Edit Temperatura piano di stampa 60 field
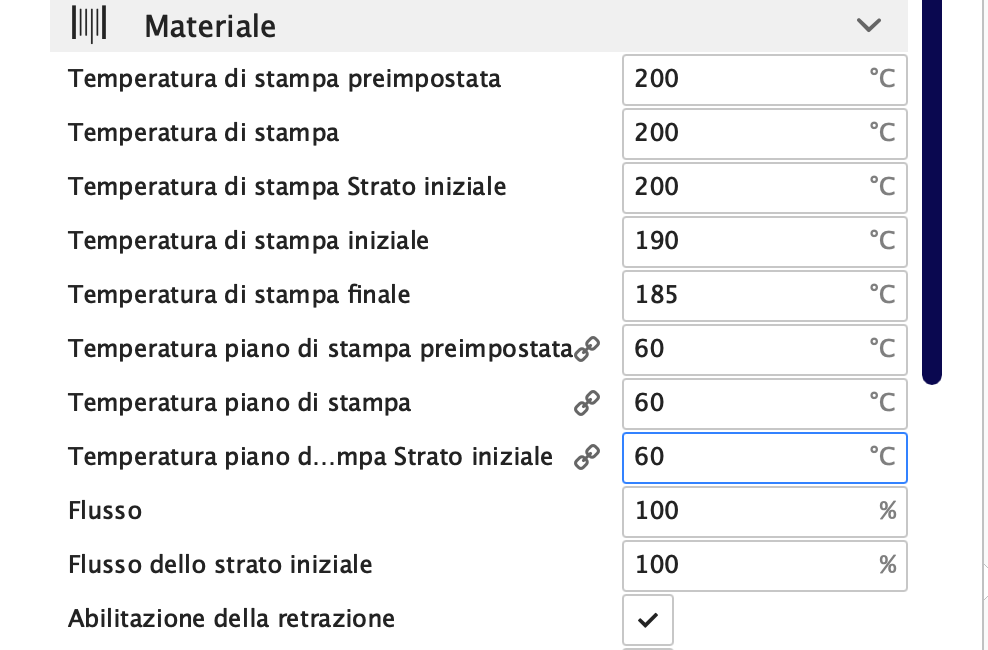Viewport: 988px width, 650px height. click(x=764, y=403)
